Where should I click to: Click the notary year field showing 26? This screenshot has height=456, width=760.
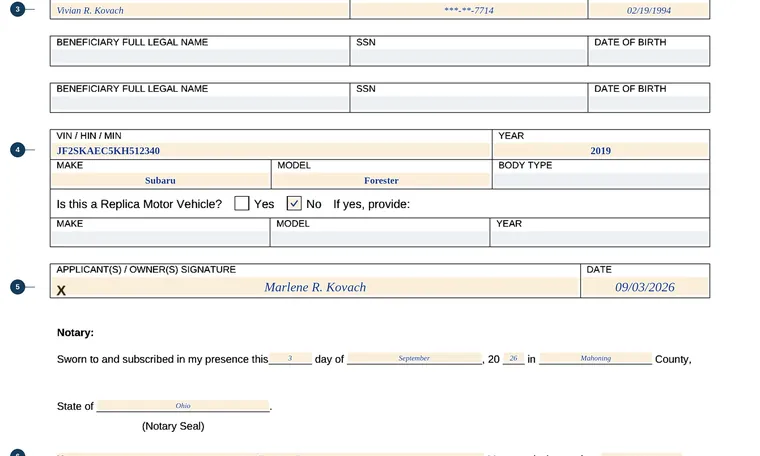point(513,358)
